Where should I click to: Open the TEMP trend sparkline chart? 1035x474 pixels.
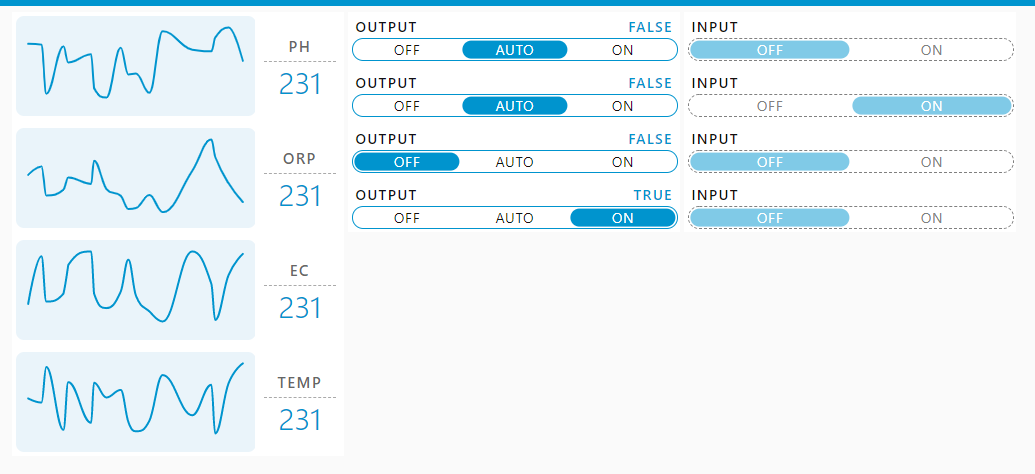135,402
